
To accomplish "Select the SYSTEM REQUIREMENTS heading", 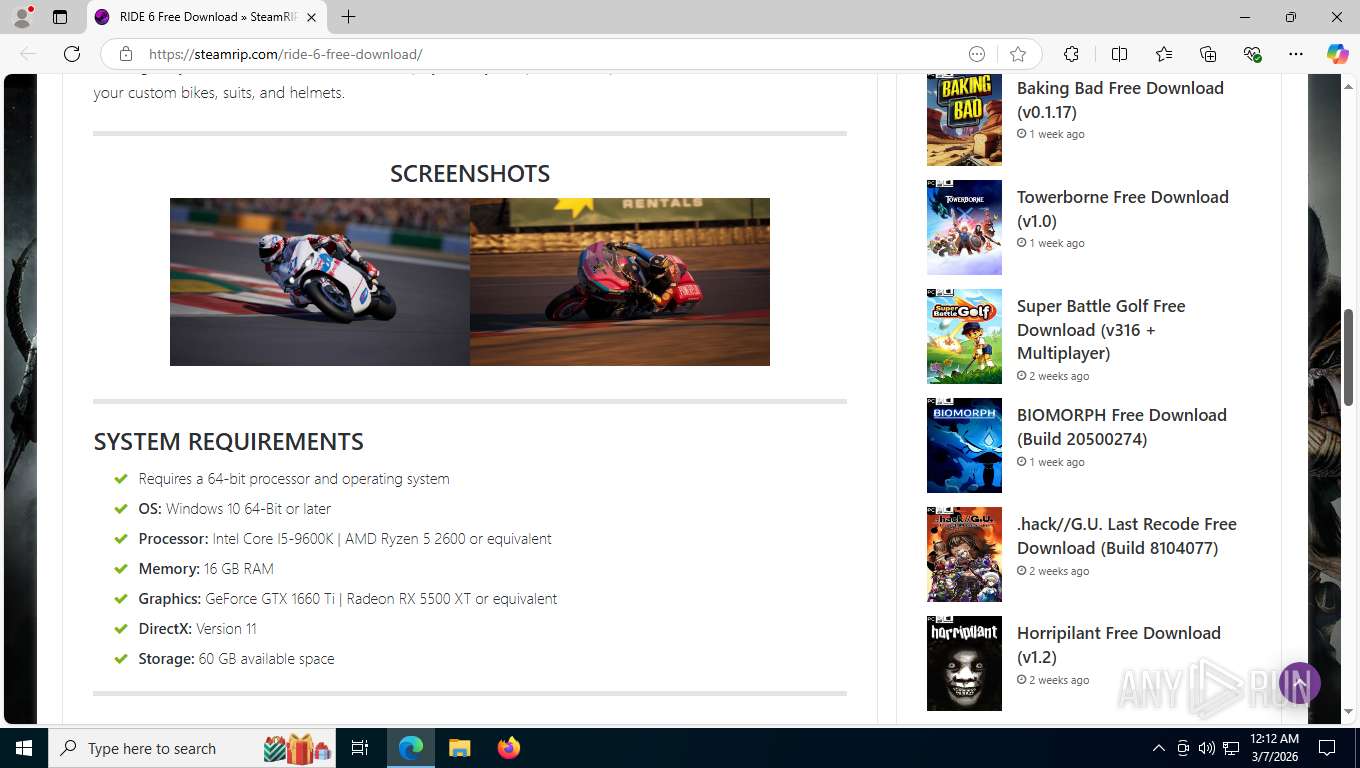I will (x=228, y=441).
